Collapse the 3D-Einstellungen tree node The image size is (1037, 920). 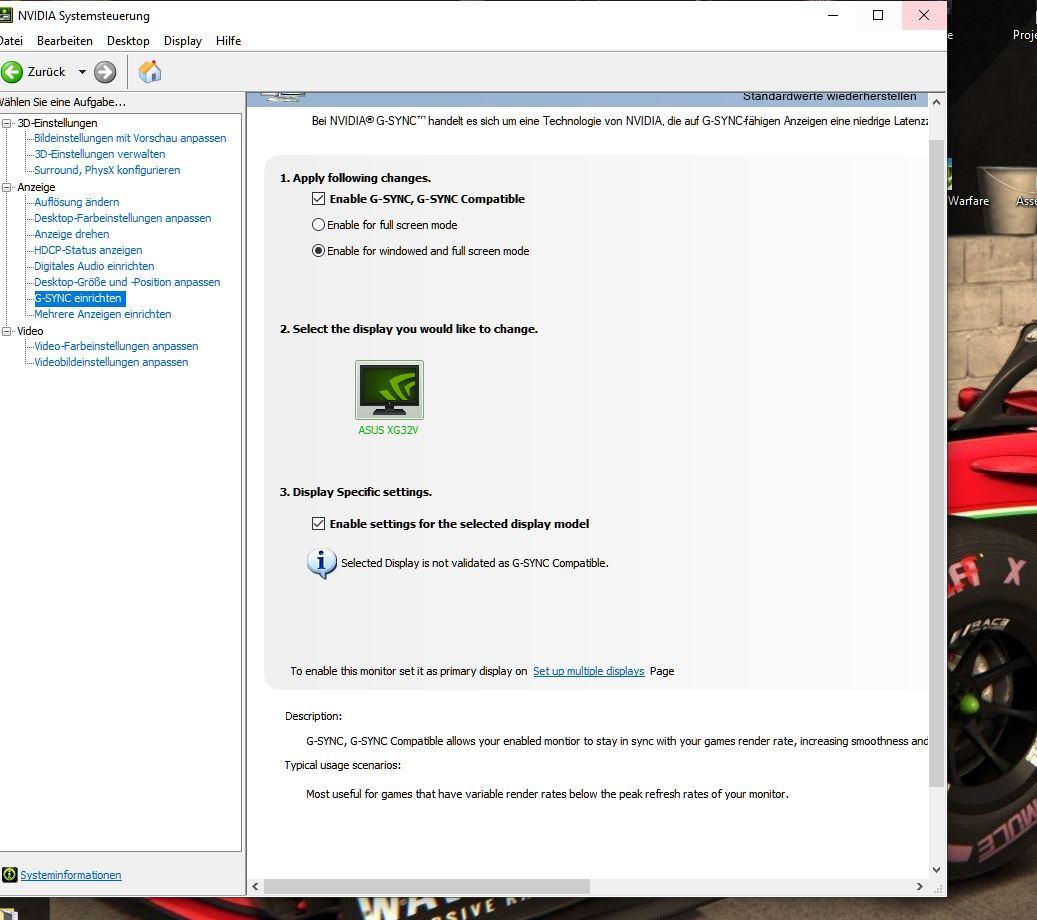7,123
